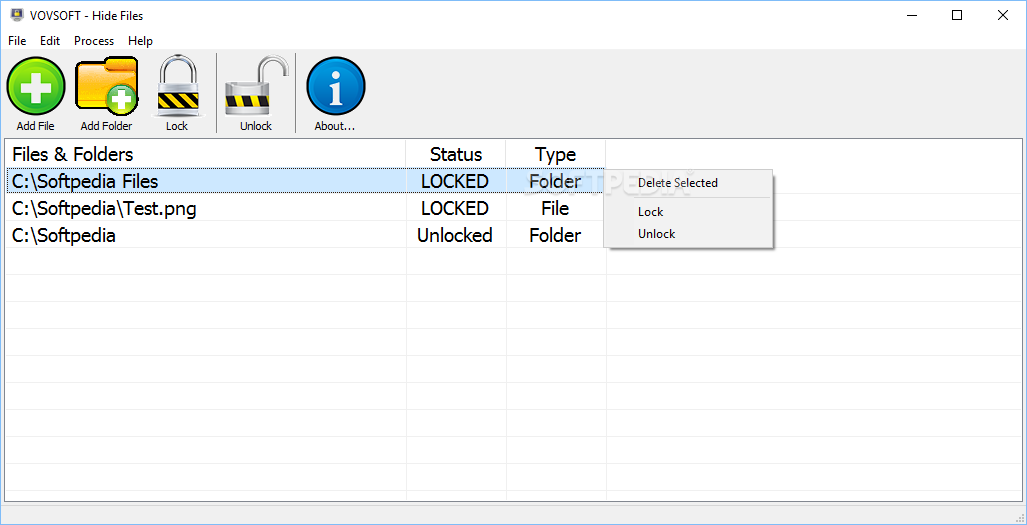Viewport: 1027px width, 525px height.
Task: Click the Unlocked status cell
Action: coord(455,235)
